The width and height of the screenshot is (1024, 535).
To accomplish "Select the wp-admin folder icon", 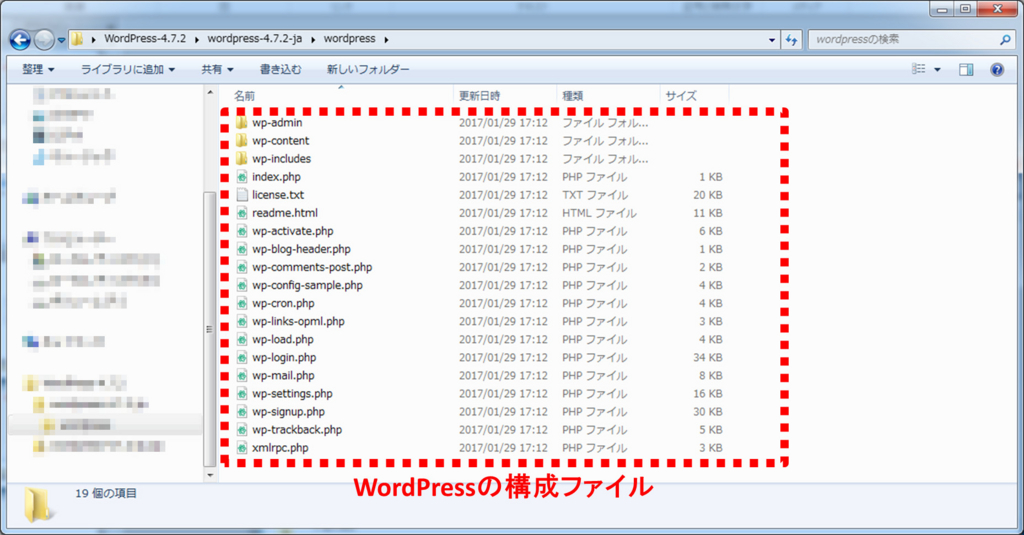I will pyautogui.click(x=242, y=122).
